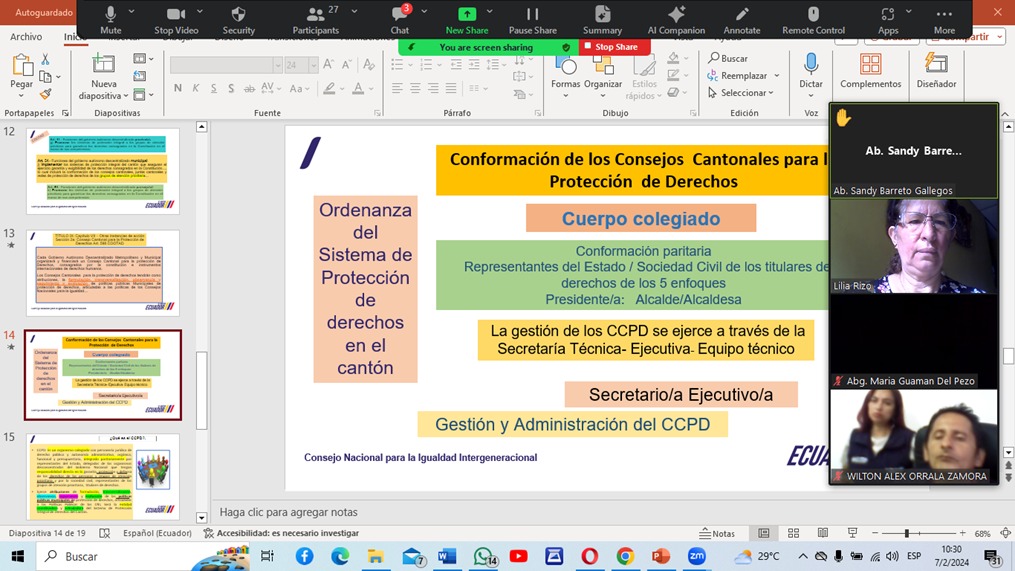Image resolution: width=1015 pixels, height=571 pixels.
Task: Open the Zoom Annotate tool
Action: (741, 20)
